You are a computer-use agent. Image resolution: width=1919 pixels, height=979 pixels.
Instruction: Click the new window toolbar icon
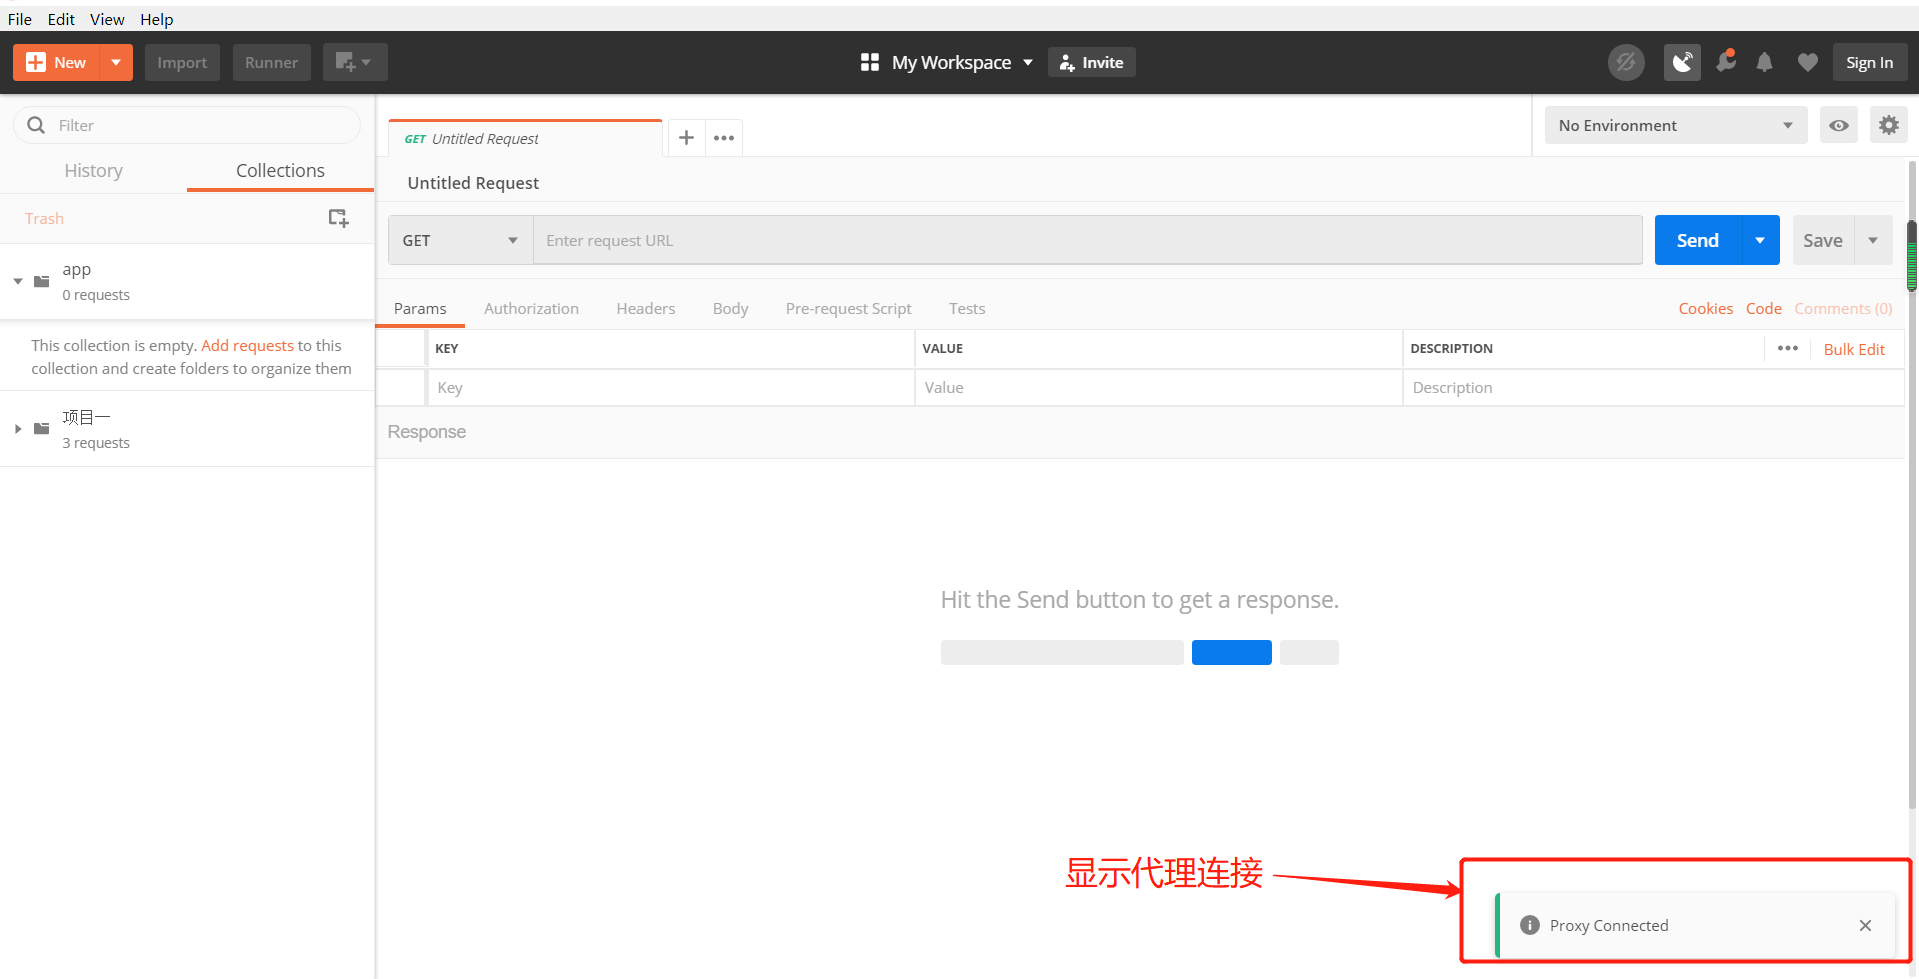pos(355,63)
